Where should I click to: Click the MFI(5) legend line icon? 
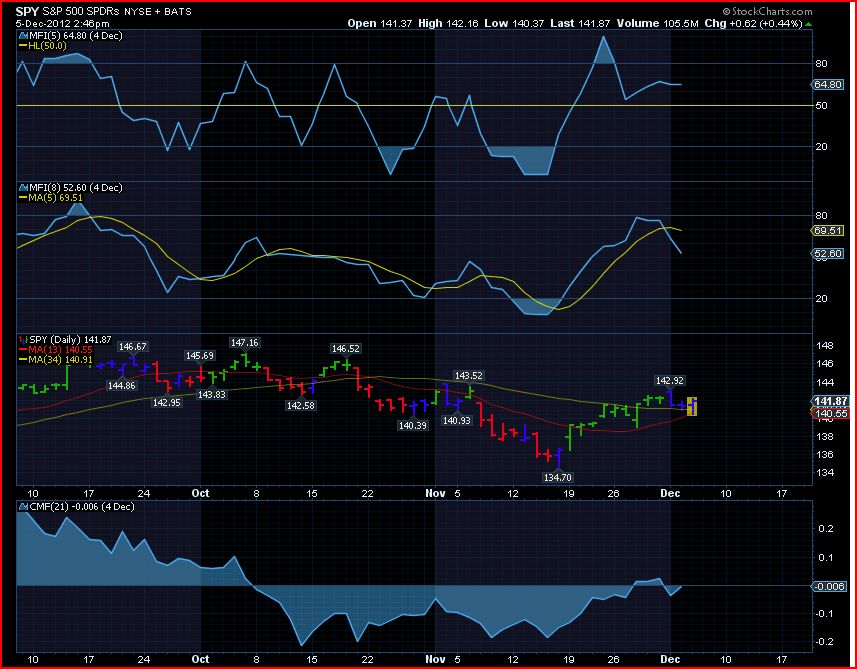pos(23,36)
